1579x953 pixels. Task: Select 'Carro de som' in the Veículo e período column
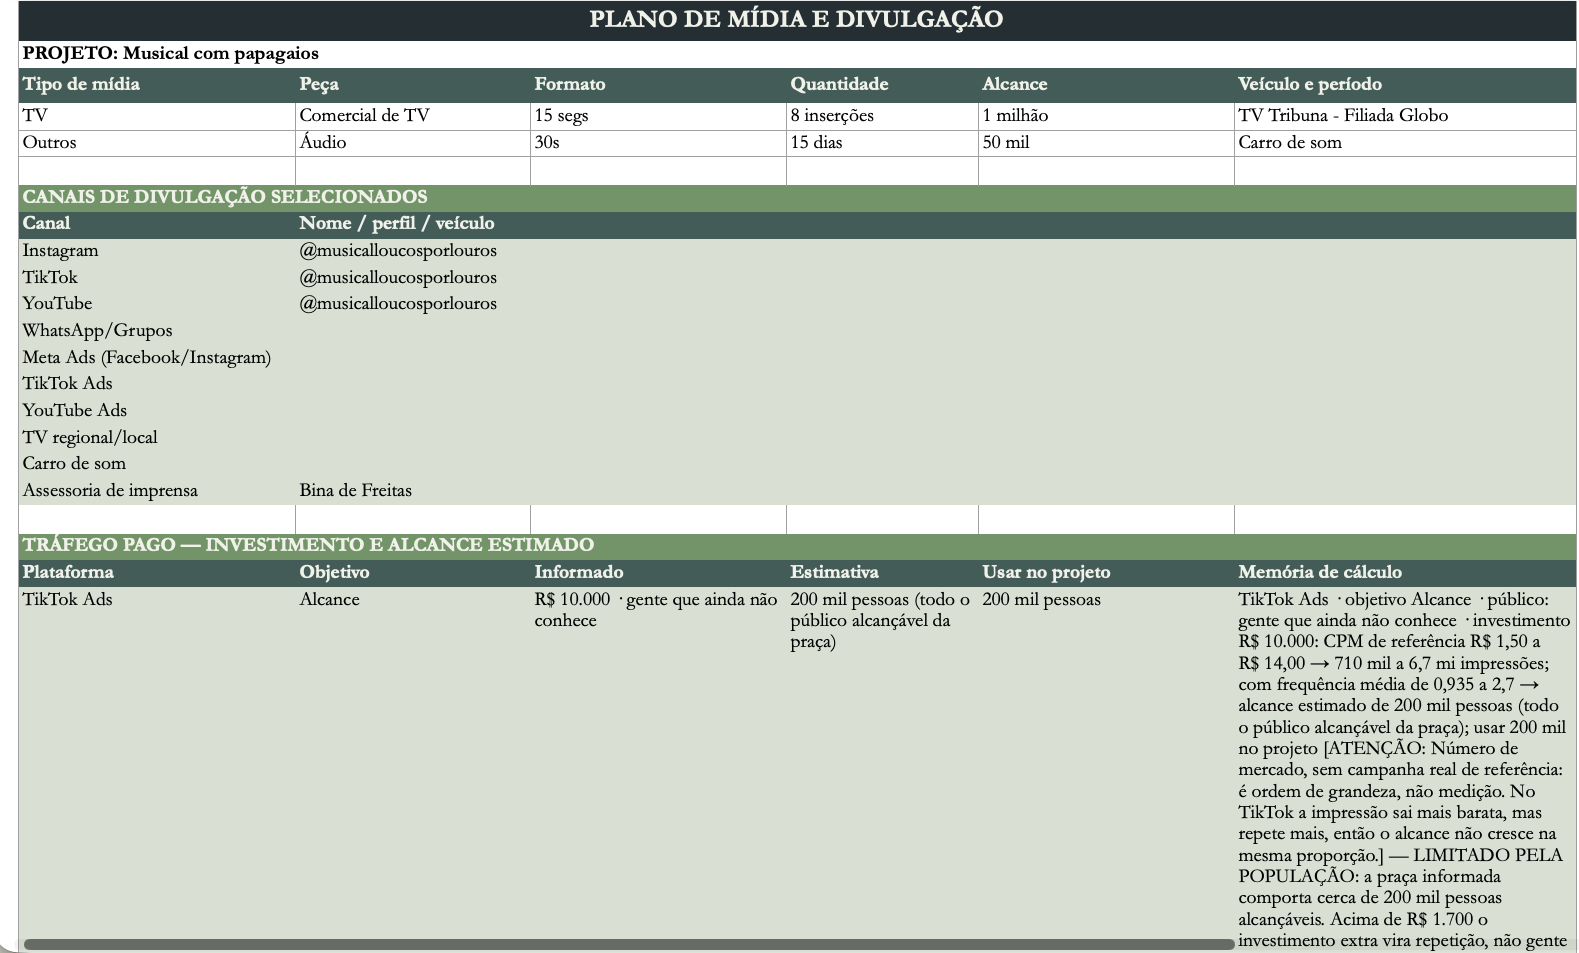(1405, 143)
